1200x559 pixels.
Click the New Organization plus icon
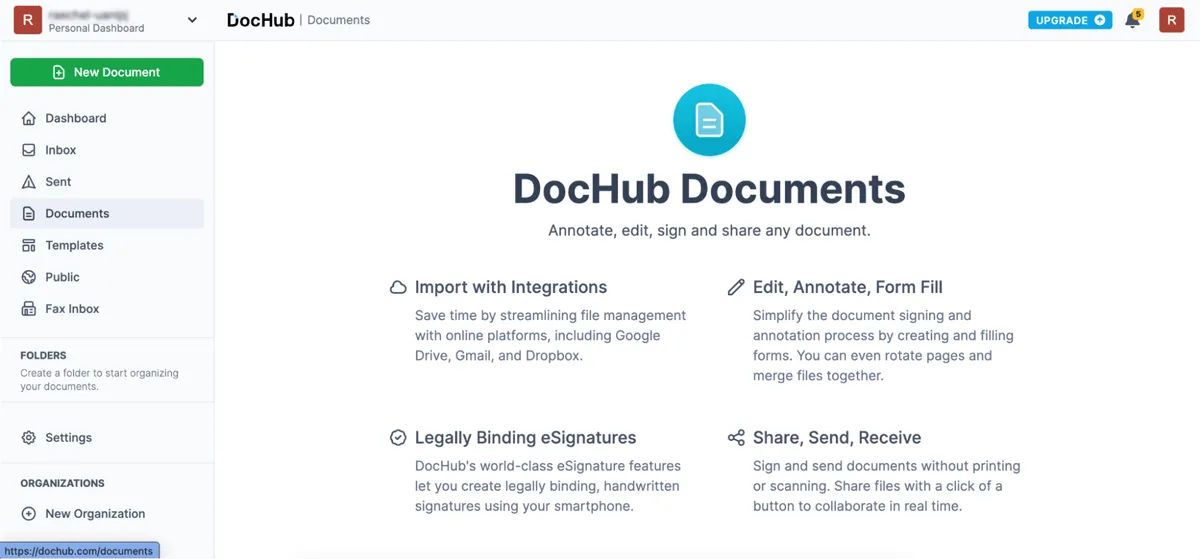click(x=29, y=514)
